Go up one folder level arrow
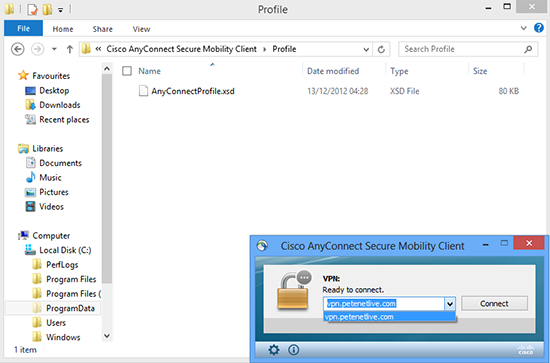 click(69, 49)
